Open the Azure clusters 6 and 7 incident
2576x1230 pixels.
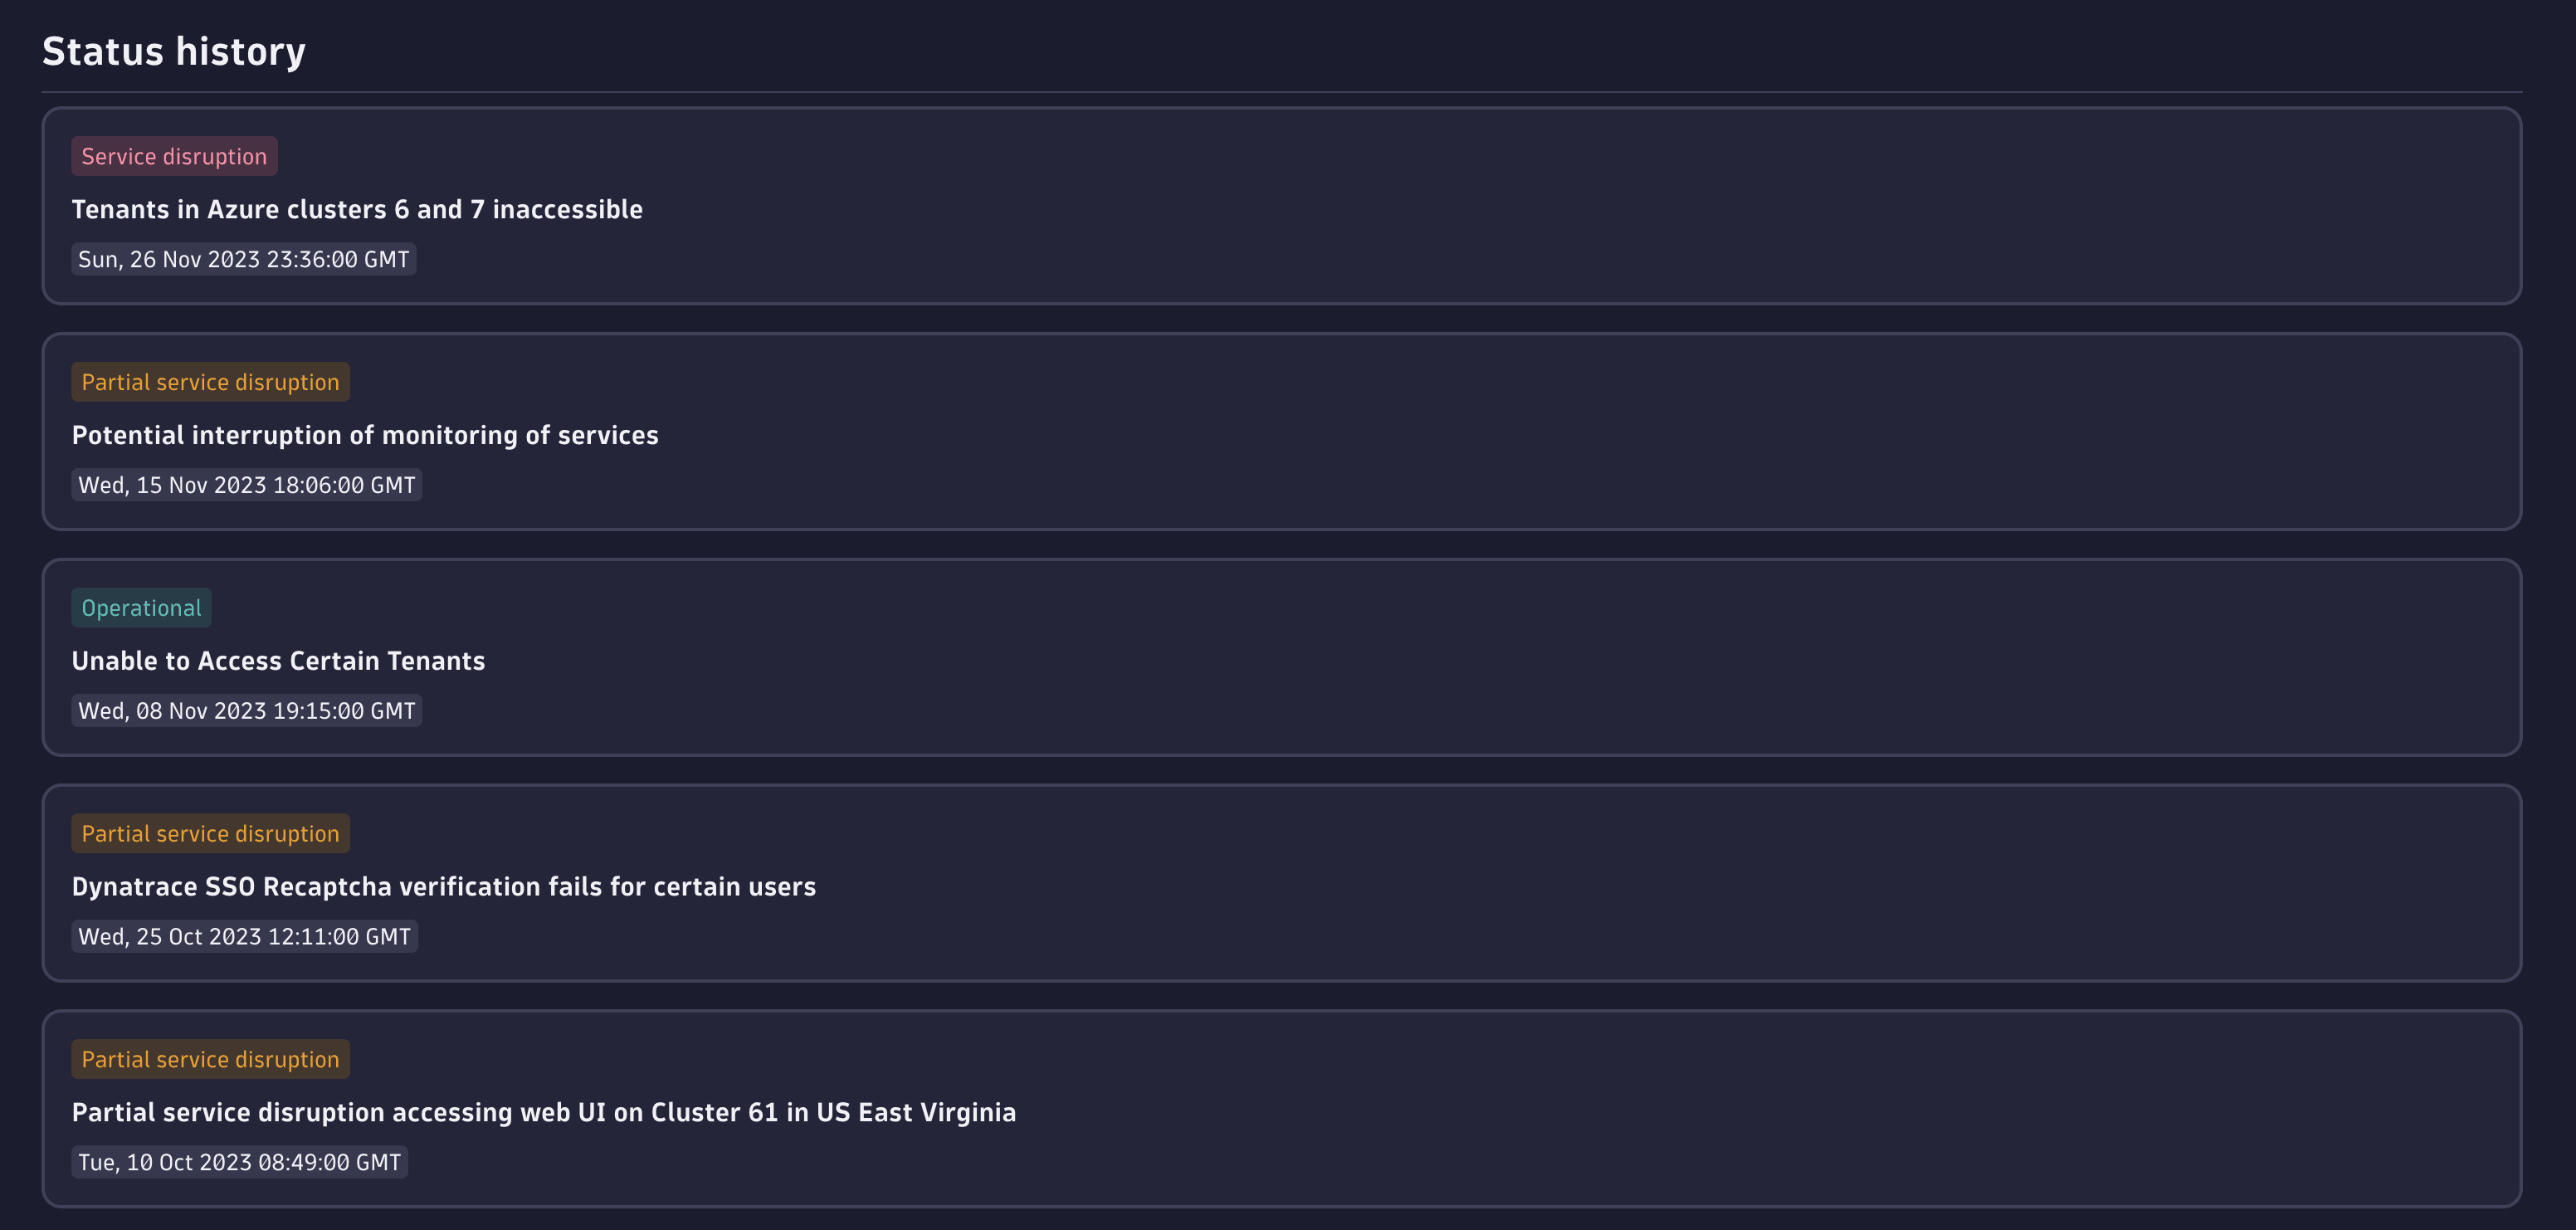[357, 209]
